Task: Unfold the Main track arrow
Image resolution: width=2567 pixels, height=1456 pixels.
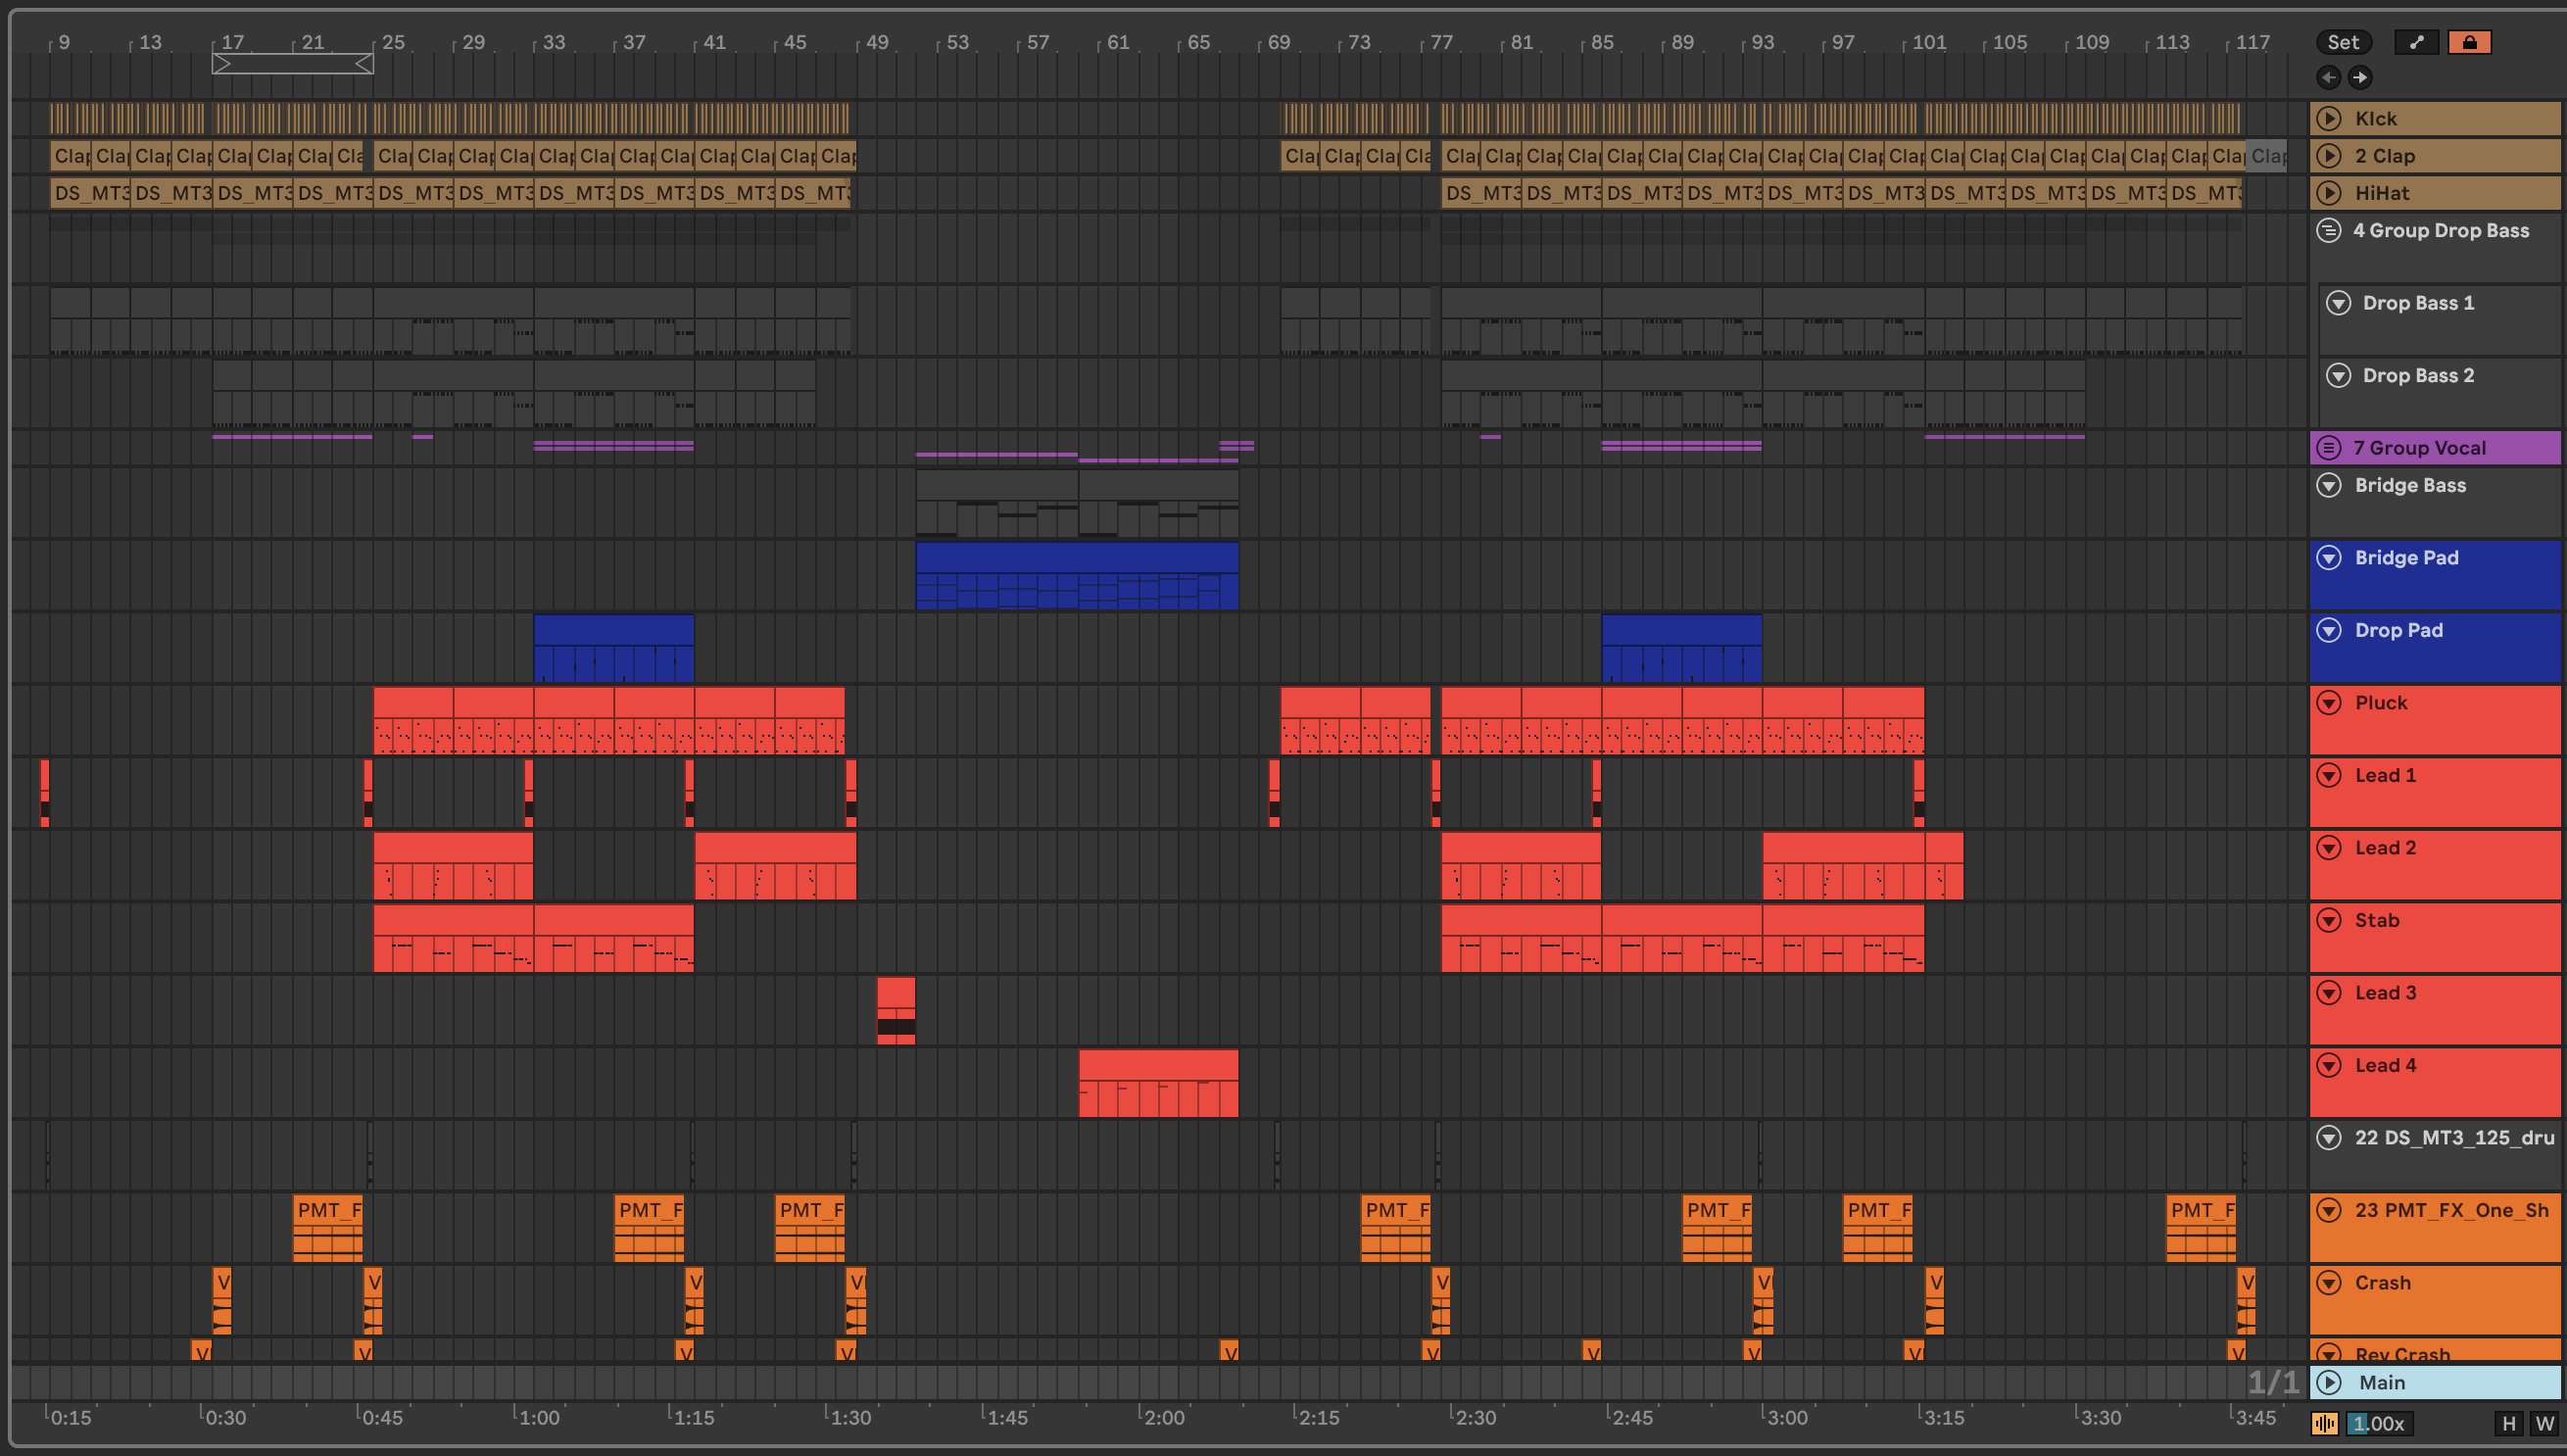Action: pos(2329,1382)
